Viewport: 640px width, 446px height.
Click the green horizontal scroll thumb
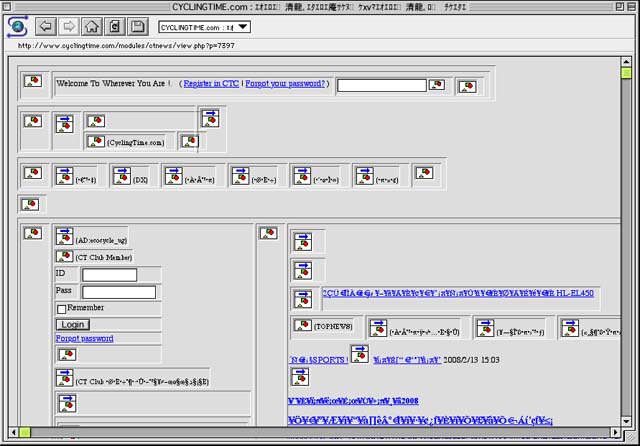(25, 432)
